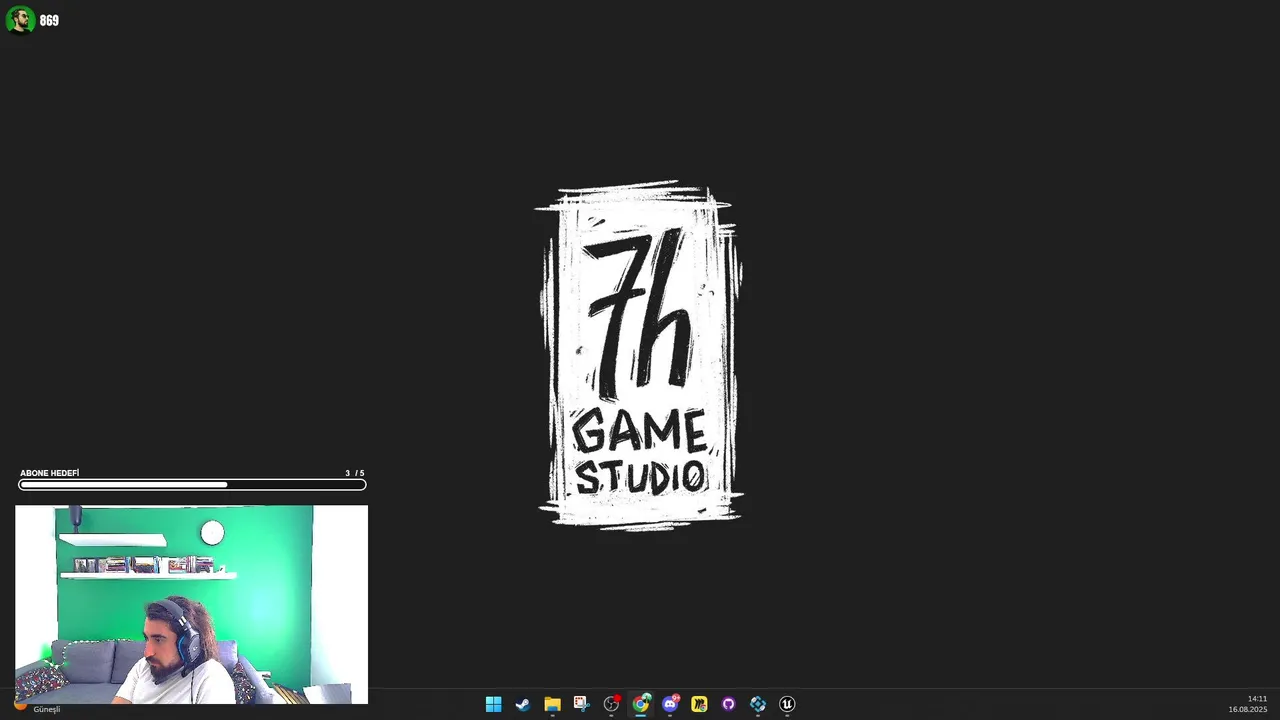Launch the Snipping Tool taskbar icon
Viewport: 1280px width, 720px height.
pyautogui.click(x=581, y=704)
